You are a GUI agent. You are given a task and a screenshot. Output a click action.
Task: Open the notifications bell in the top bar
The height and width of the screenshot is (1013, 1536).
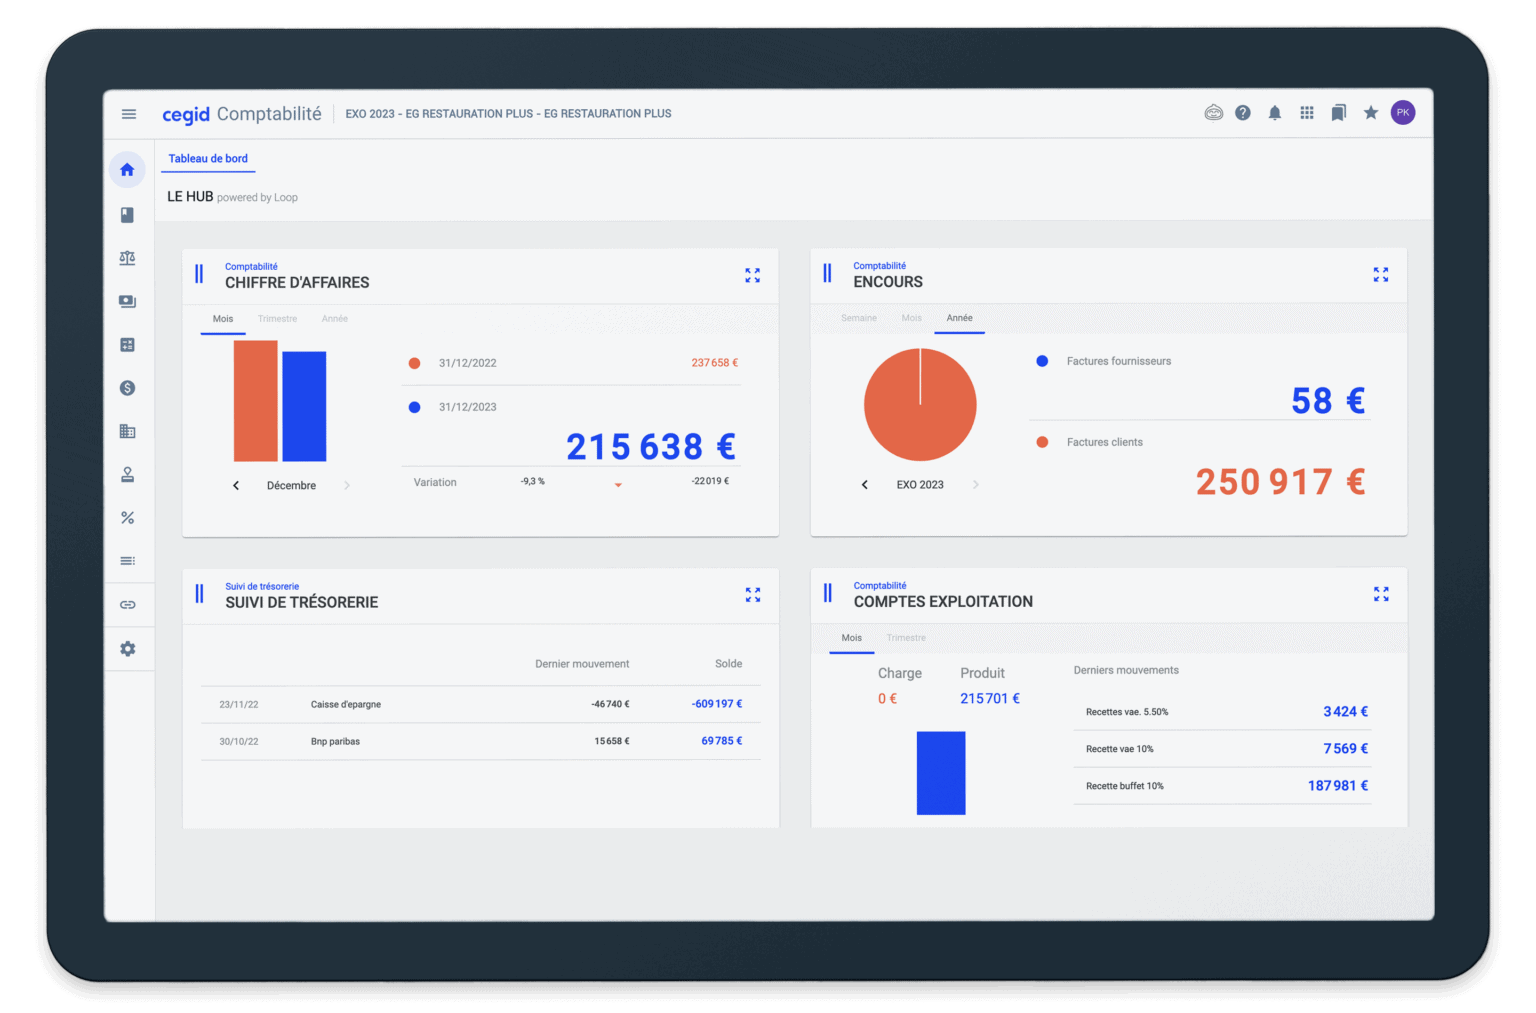[1274, 112]
